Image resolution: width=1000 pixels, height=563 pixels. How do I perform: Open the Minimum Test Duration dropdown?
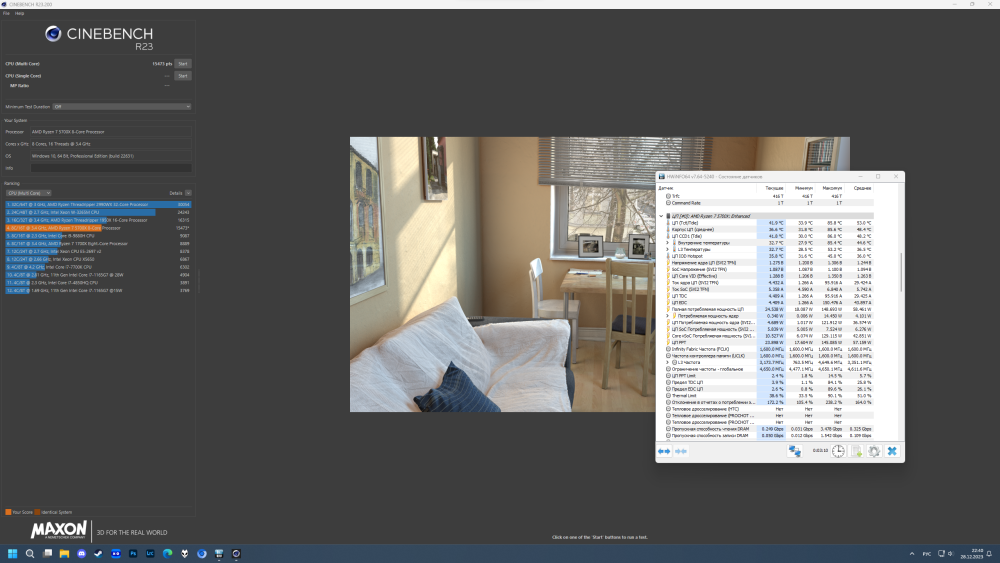[x=120, y=106]
